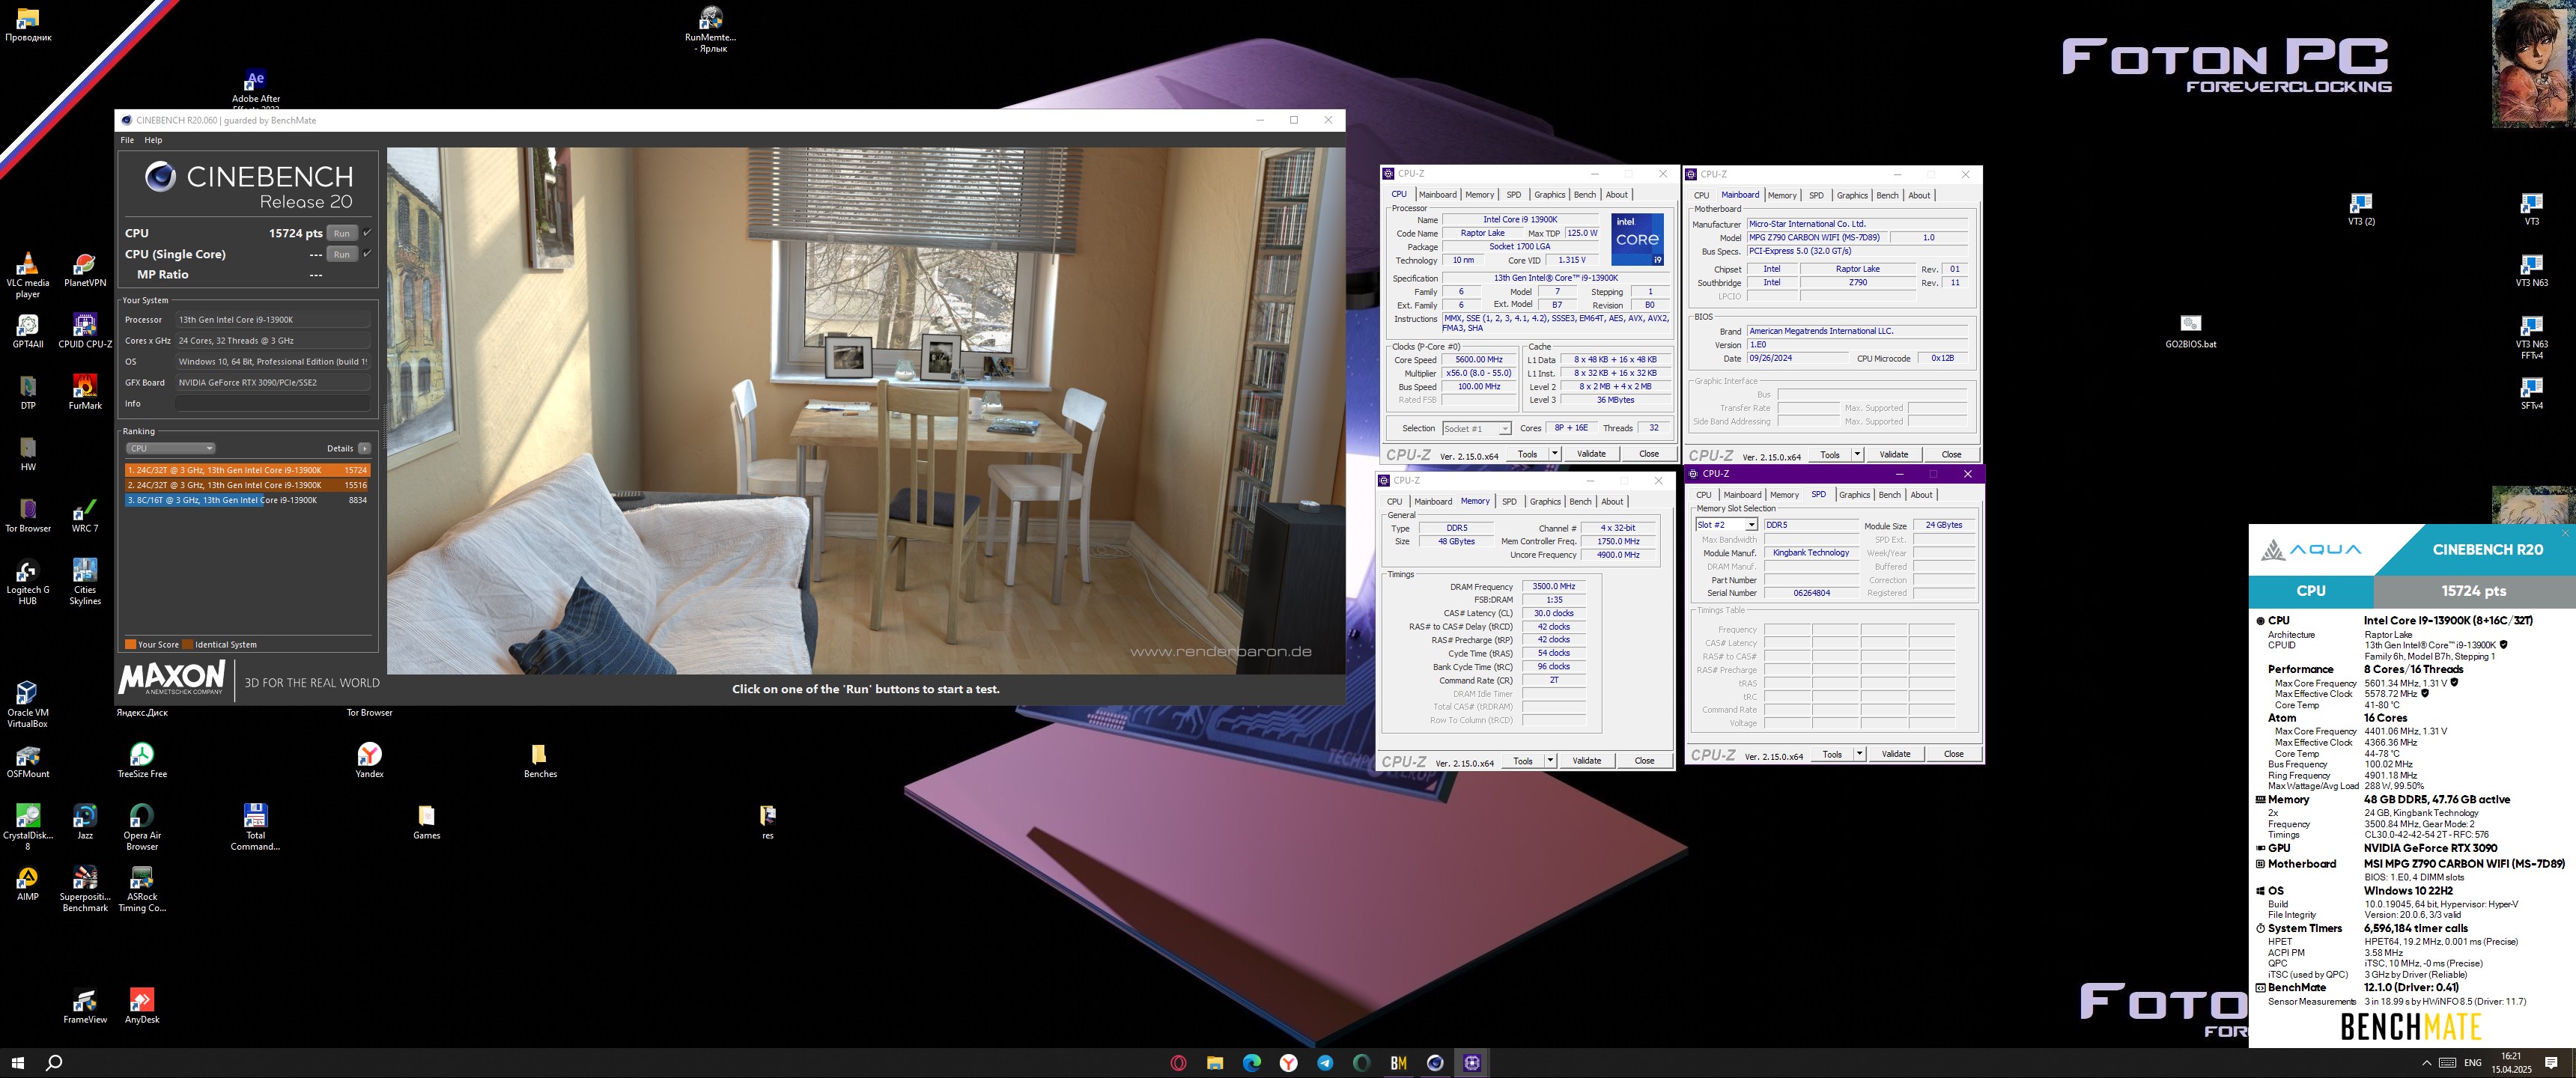Launch Total Commander desktop shortcut
This screenshot has height=1078, width=2576.
click(x=256, y=826)
